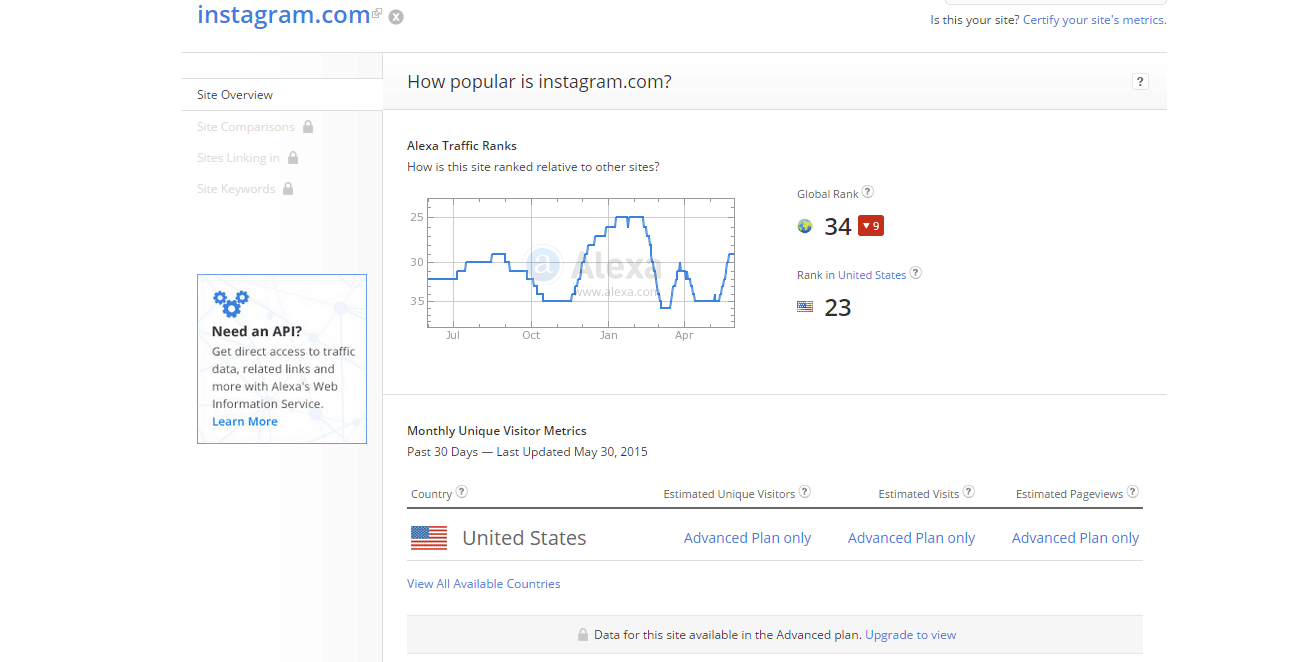This screenshot has width=1298, height=662.
Task: Click lock icon in Advanced plan notice
Action: pyautogui.click(x=582, y=635)
